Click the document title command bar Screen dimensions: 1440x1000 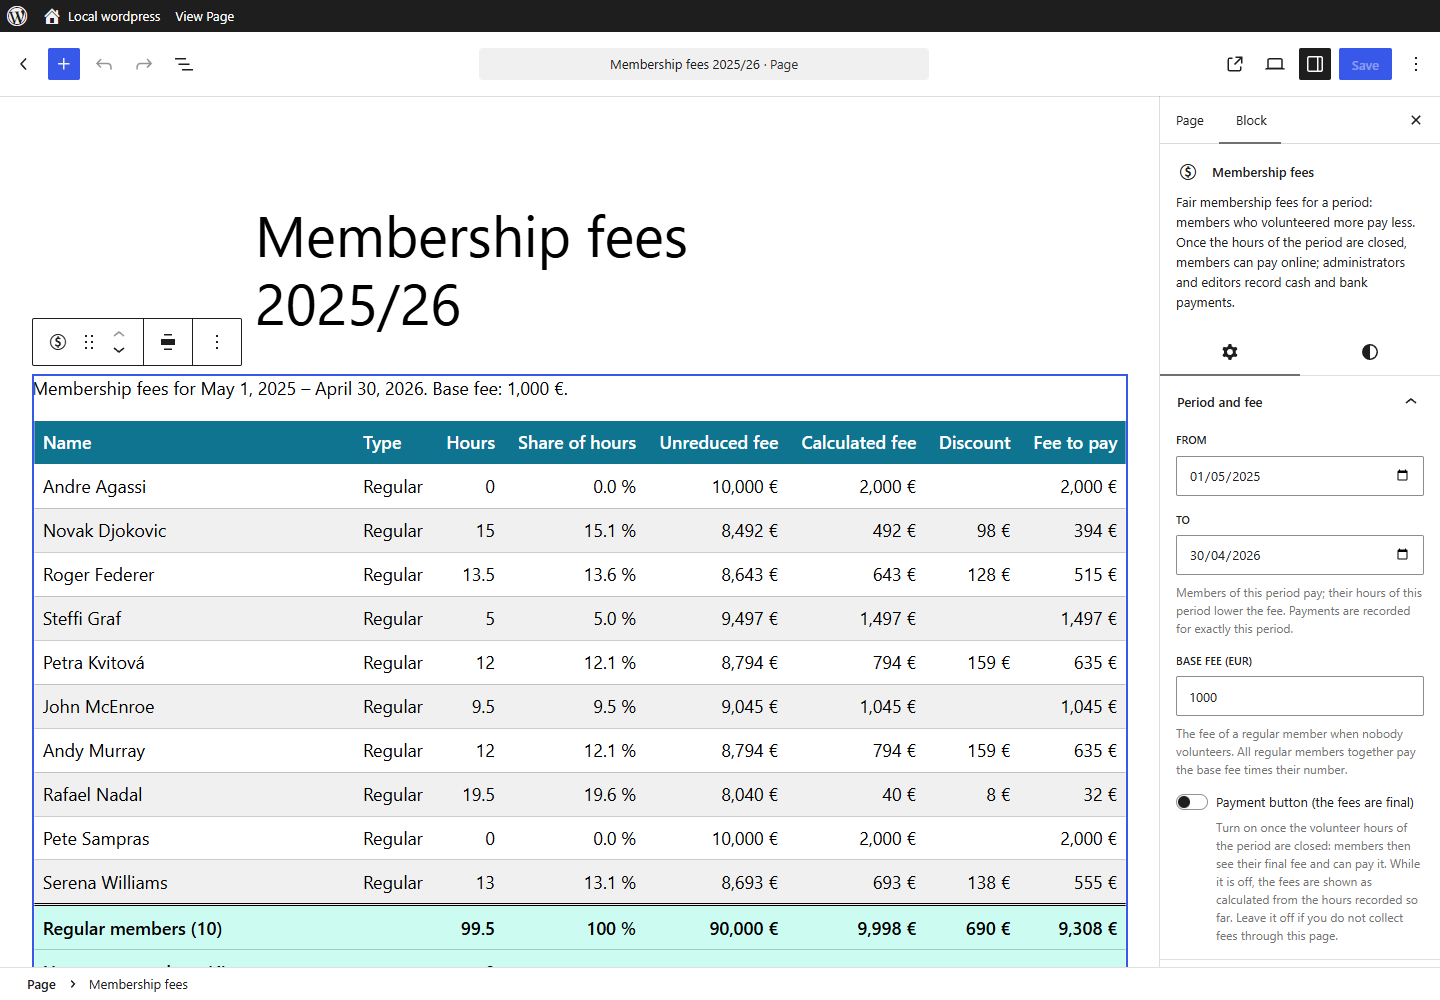pyautogui.click(x=704, y=64)
